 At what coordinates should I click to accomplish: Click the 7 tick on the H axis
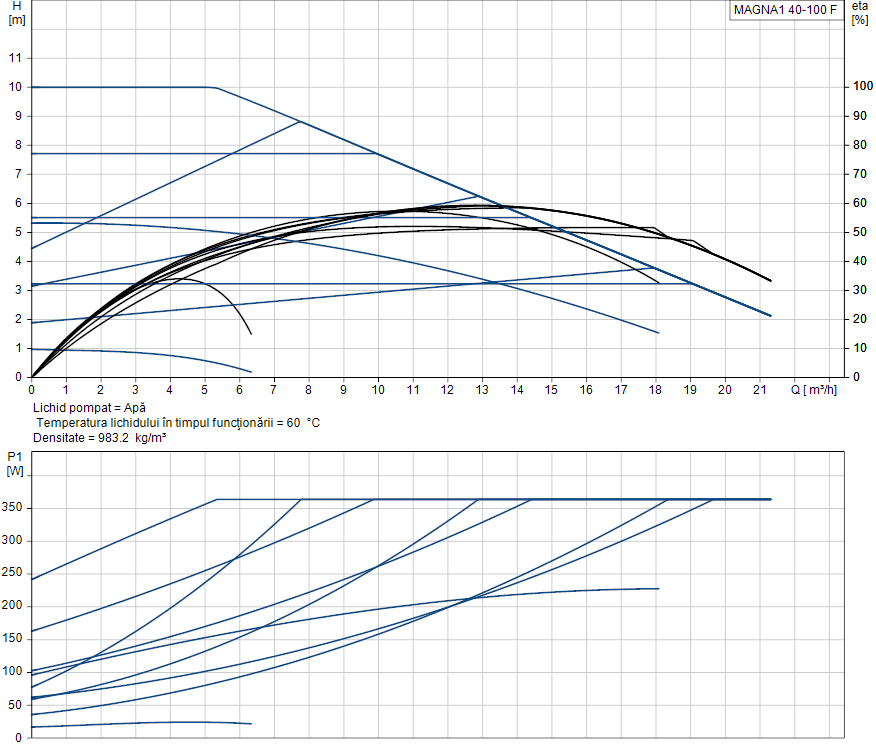pos(18,174)
